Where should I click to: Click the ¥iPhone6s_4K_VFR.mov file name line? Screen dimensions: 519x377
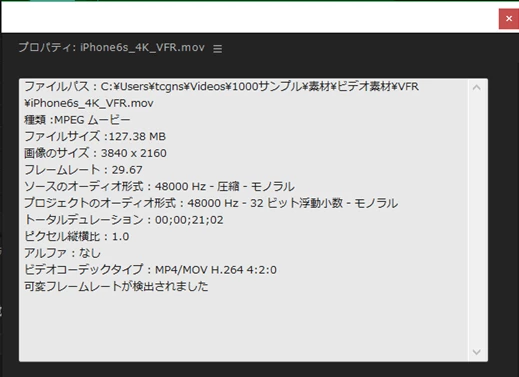pos(89,103)
